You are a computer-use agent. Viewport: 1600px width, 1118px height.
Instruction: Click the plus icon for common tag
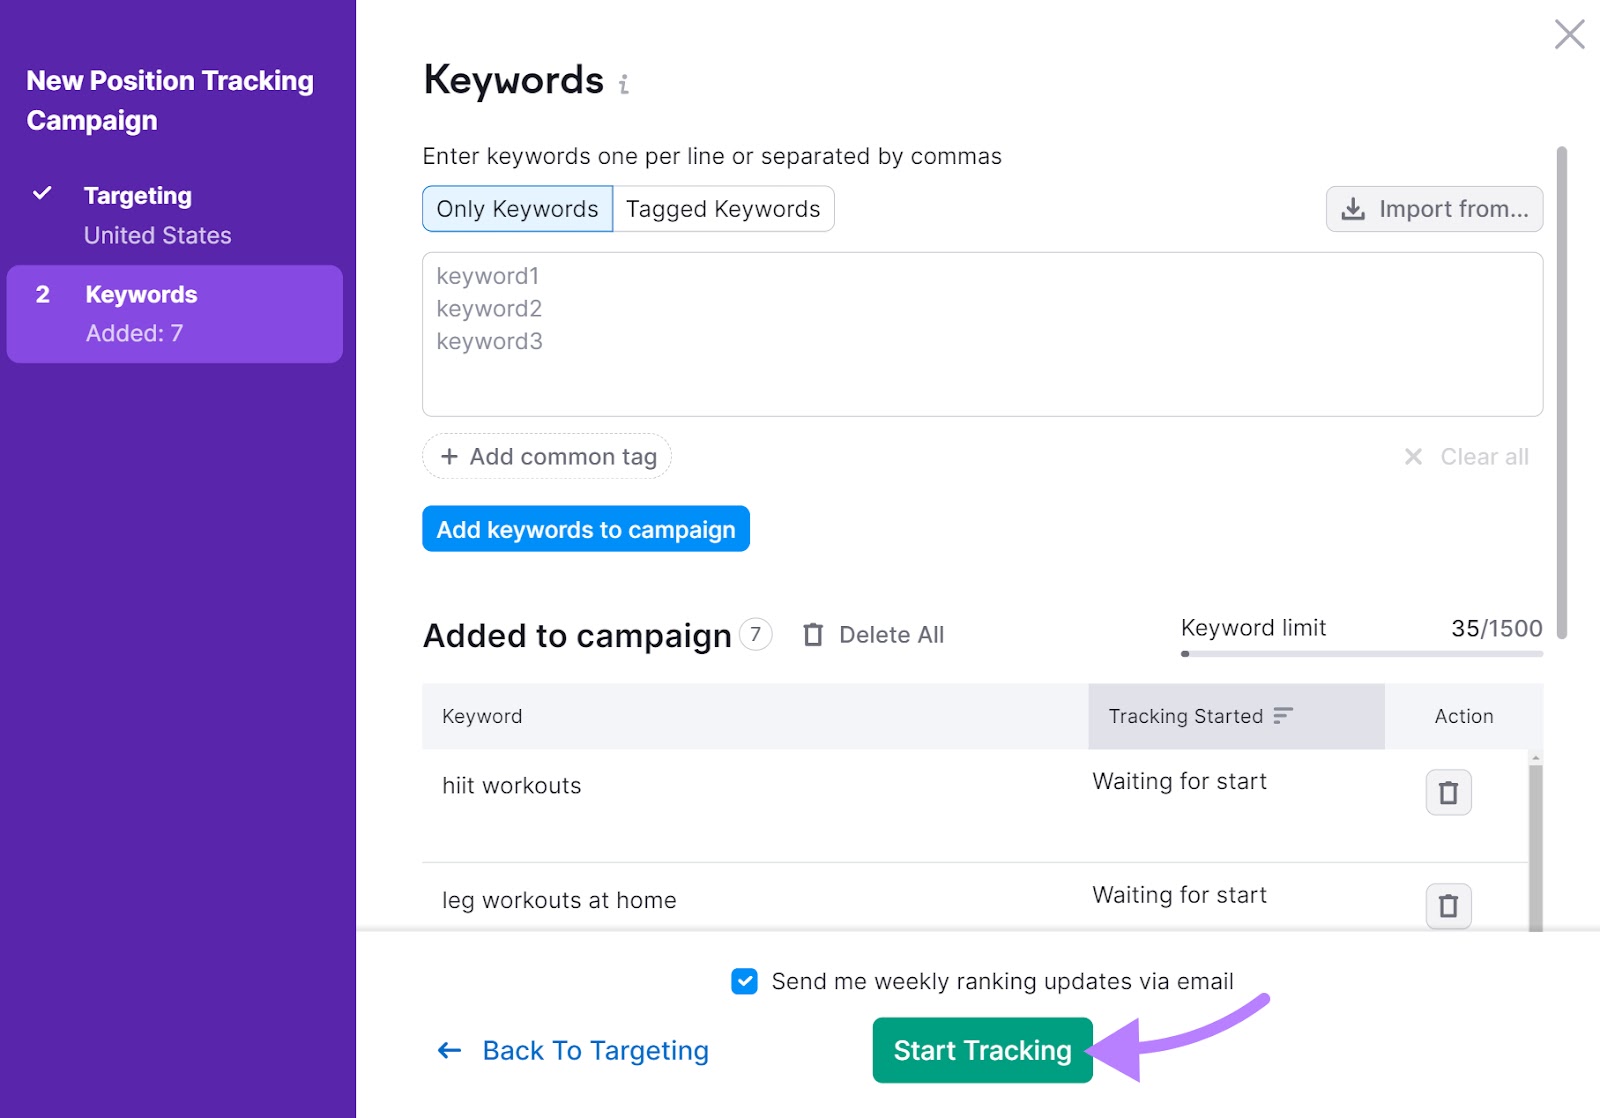[x=450, y=457]
